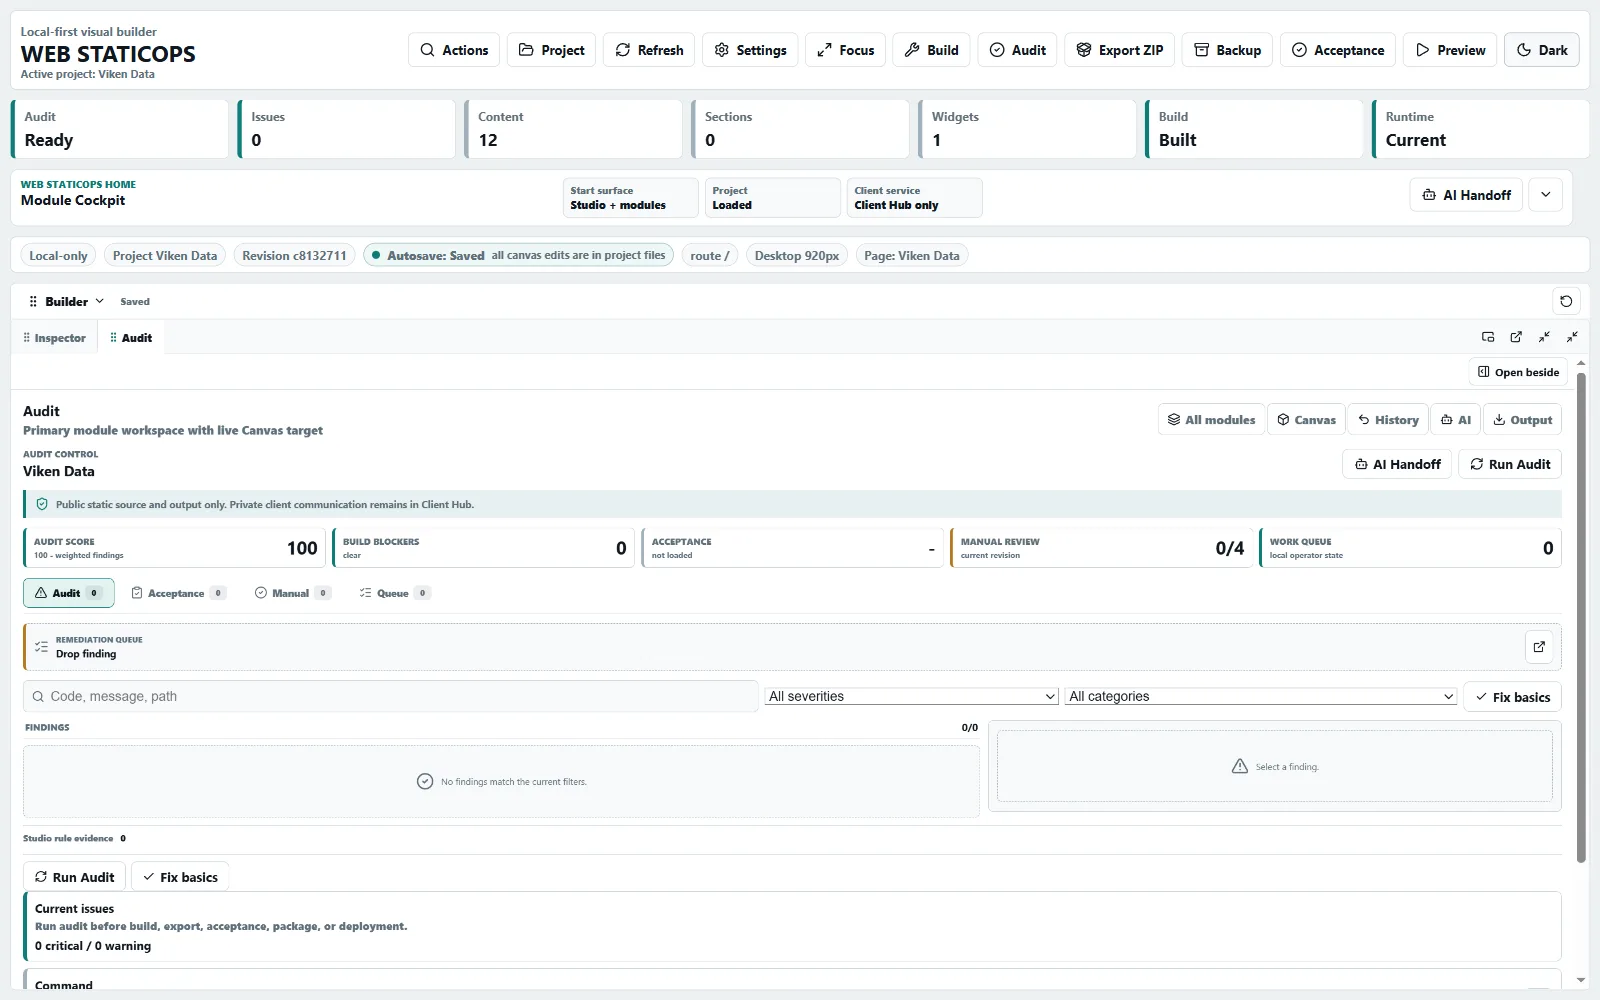Image resolution: width=1600 pixels, height=1000 pixels.
Task: Enter Focus mode
Action: point(845,50)
